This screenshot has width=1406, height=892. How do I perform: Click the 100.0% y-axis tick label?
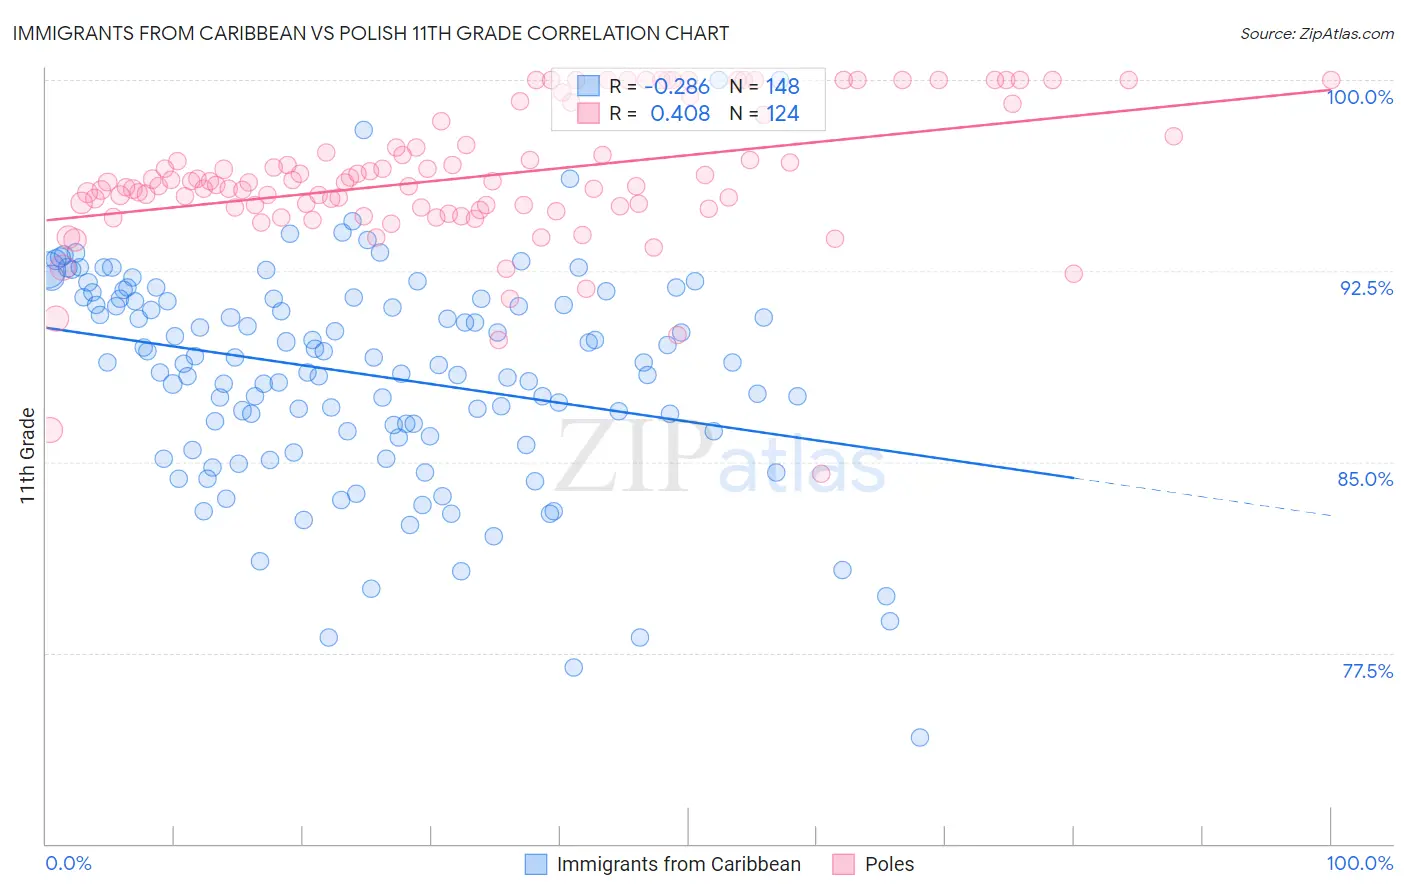[1360, 97]
